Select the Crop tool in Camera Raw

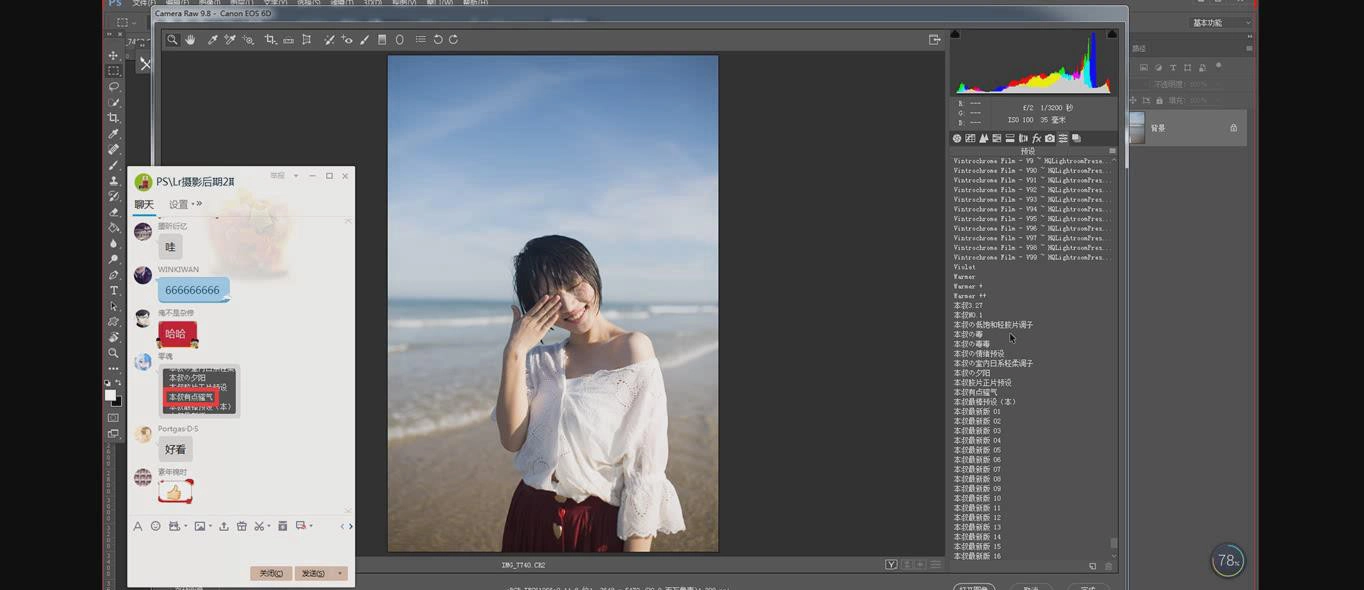[x=270, y=40]
